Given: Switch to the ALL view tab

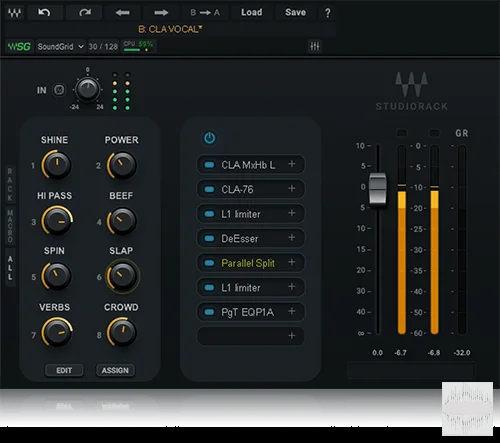Looking at the screenshot, I should point(10,268).
